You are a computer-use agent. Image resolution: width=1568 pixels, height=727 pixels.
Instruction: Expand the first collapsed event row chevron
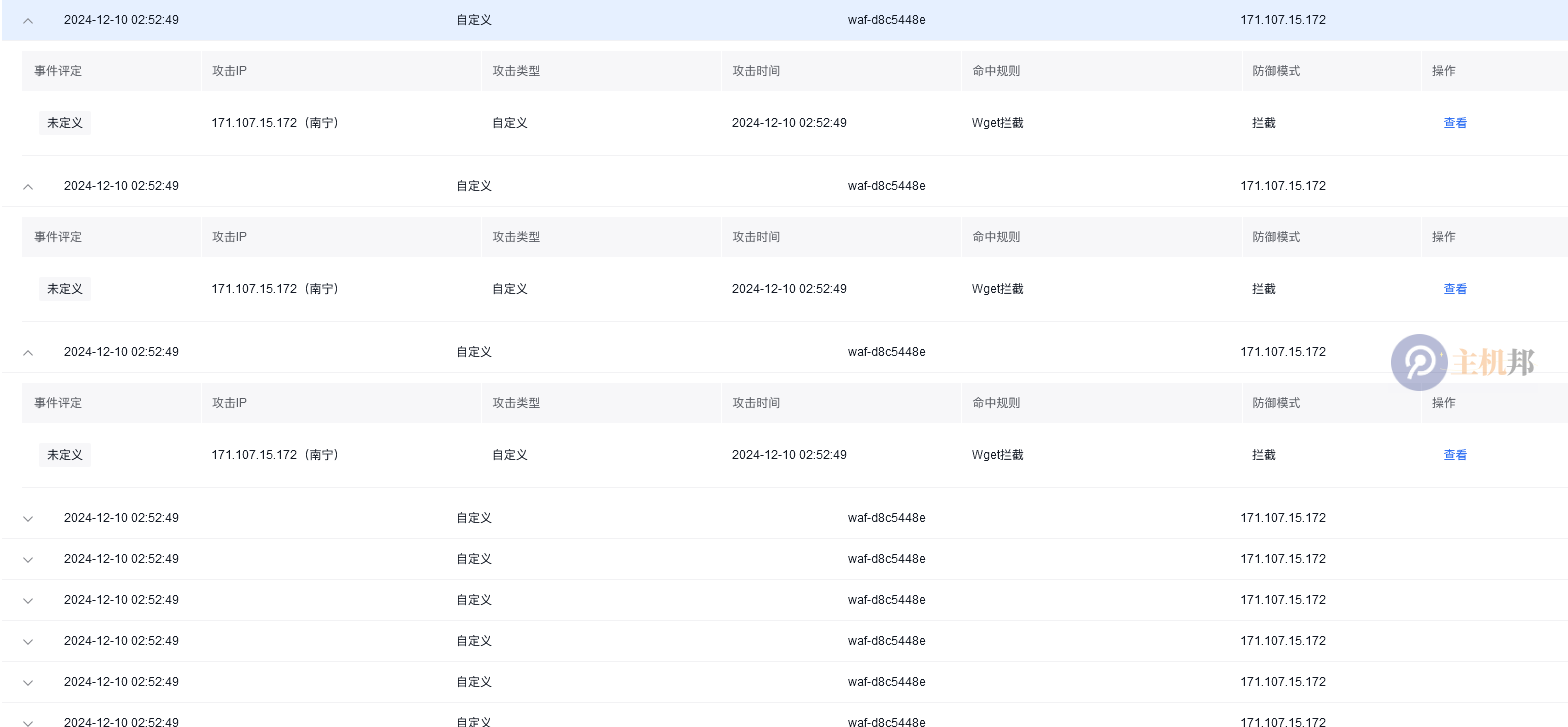(x=28, y=518)
